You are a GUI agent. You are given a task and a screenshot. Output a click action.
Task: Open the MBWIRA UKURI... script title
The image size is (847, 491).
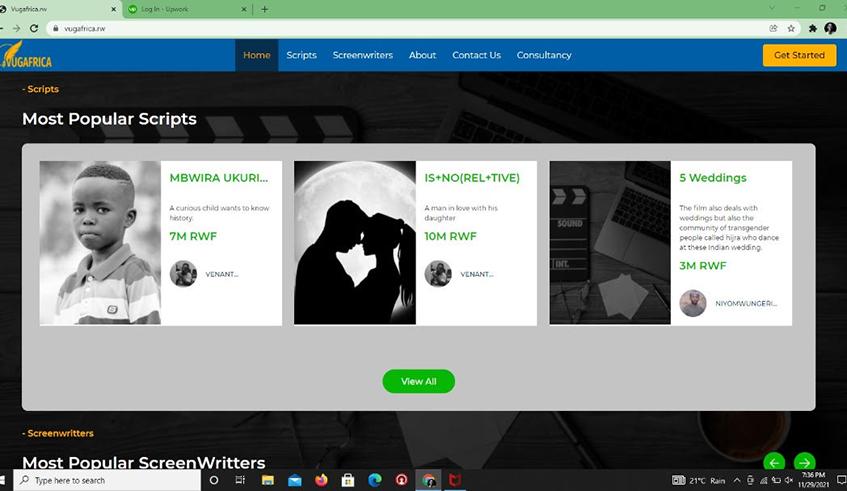tap(219, 178)
